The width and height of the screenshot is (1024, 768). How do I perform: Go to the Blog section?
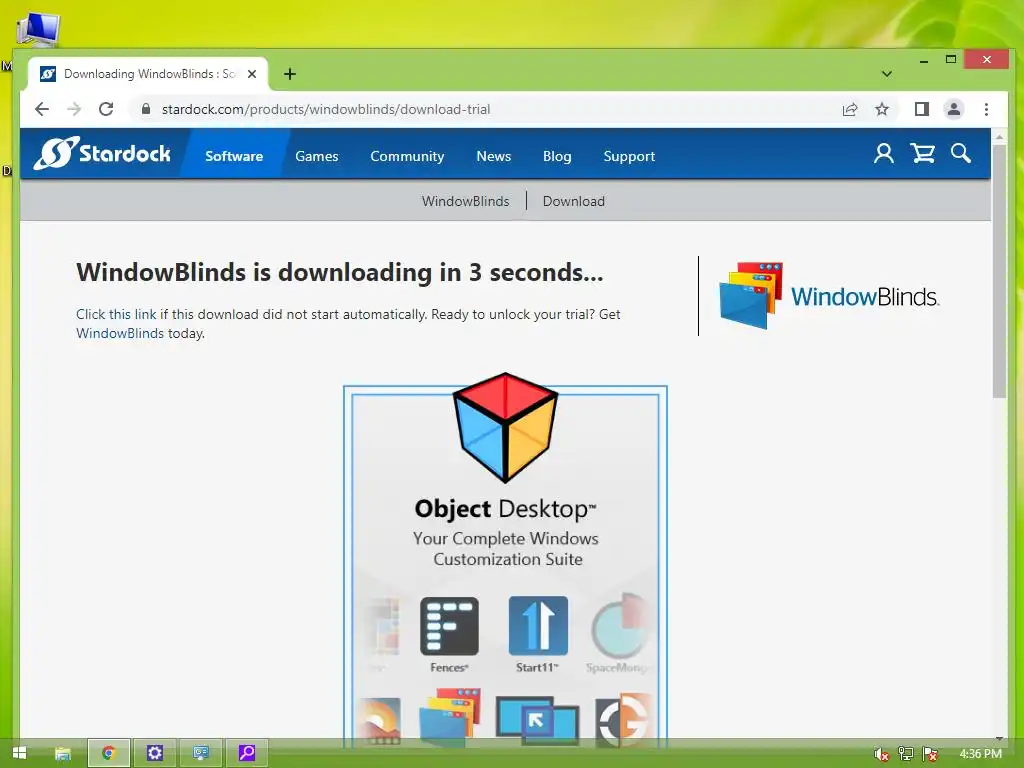click(x=557, y=156)
